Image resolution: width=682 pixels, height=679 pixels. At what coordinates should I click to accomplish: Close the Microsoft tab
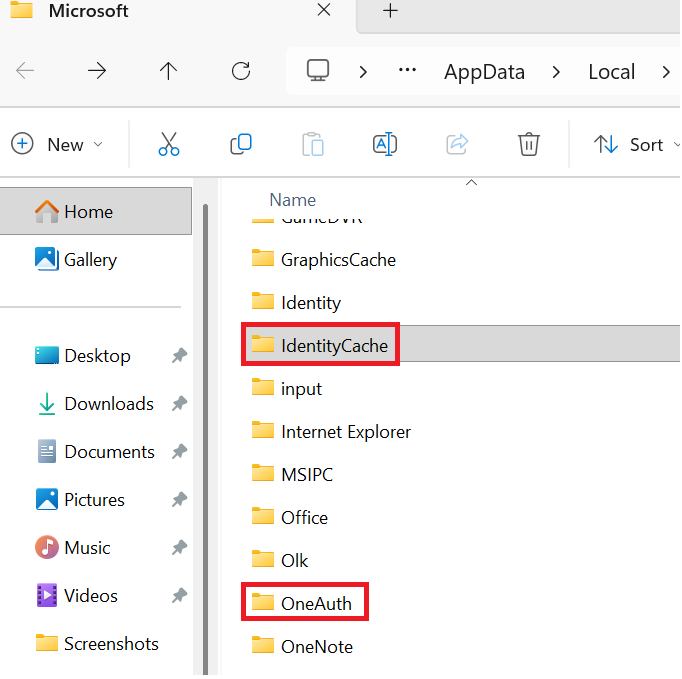click(324, 10)
